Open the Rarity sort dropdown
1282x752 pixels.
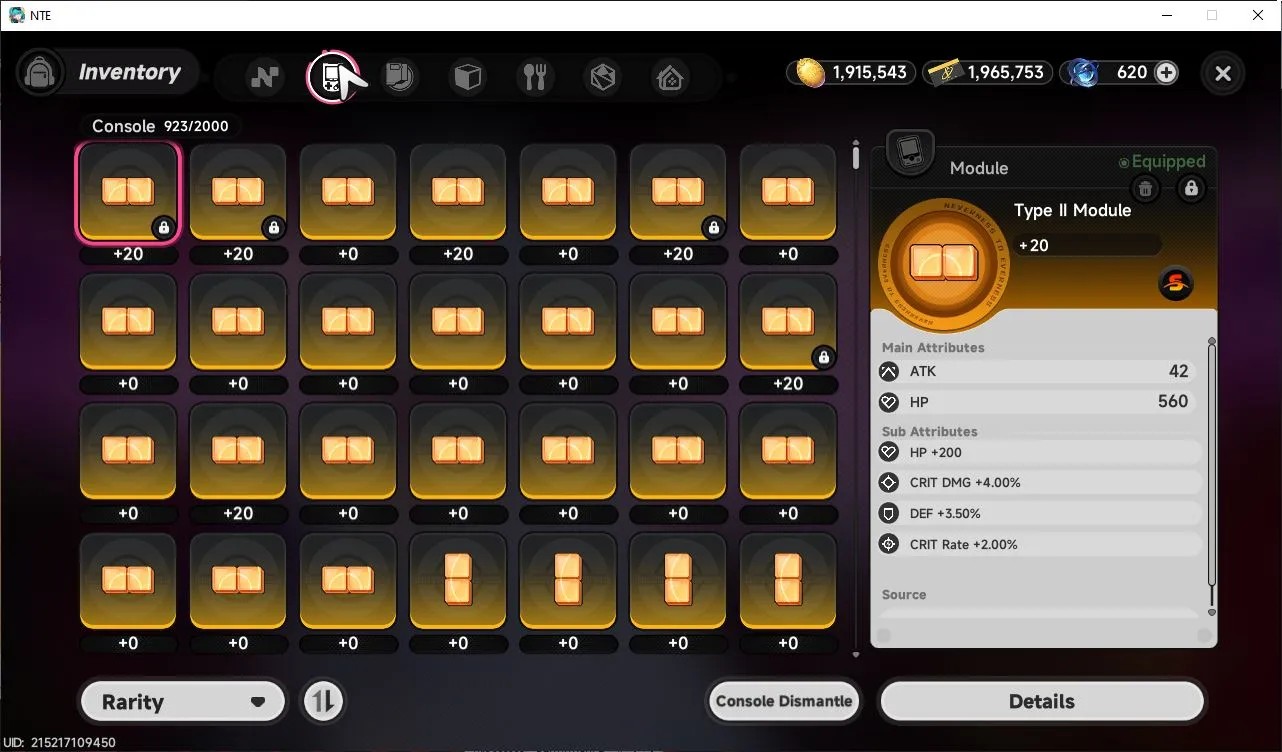[x=183, y=702]
